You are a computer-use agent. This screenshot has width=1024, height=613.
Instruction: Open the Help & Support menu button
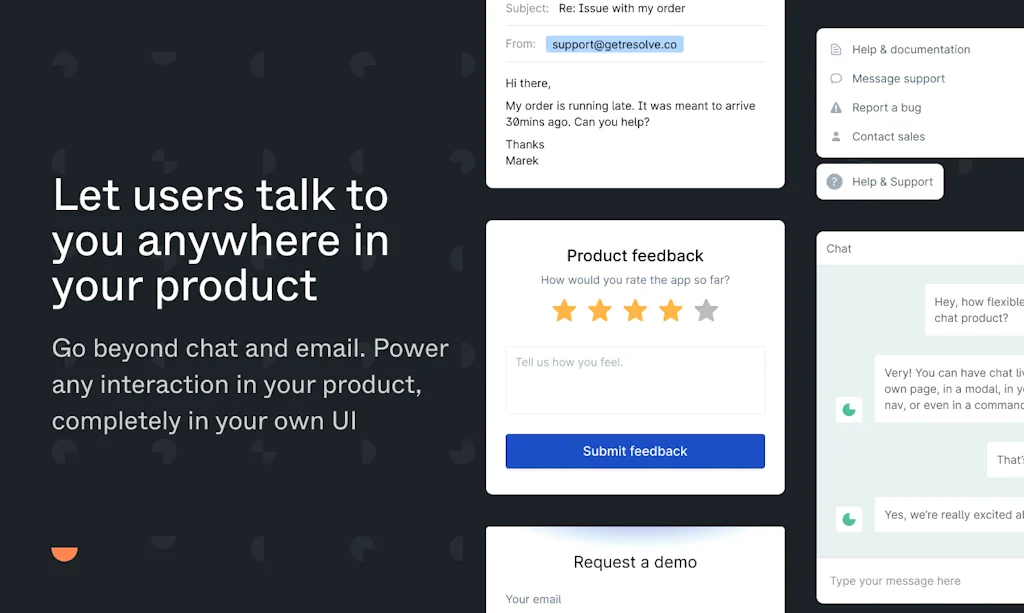[880, 182]
